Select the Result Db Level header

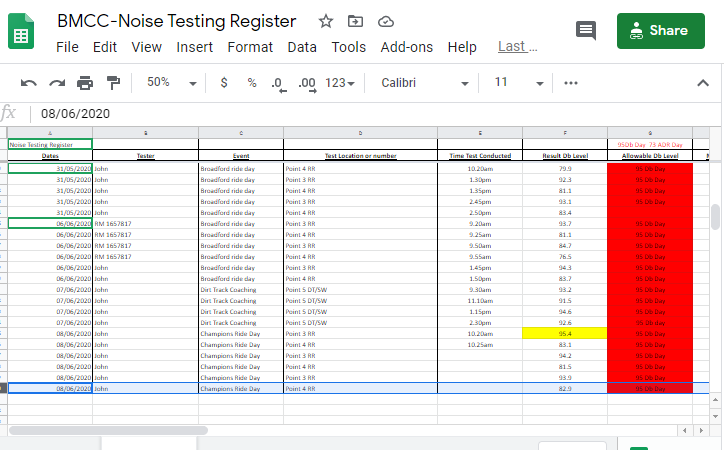(x=565, y=156)
